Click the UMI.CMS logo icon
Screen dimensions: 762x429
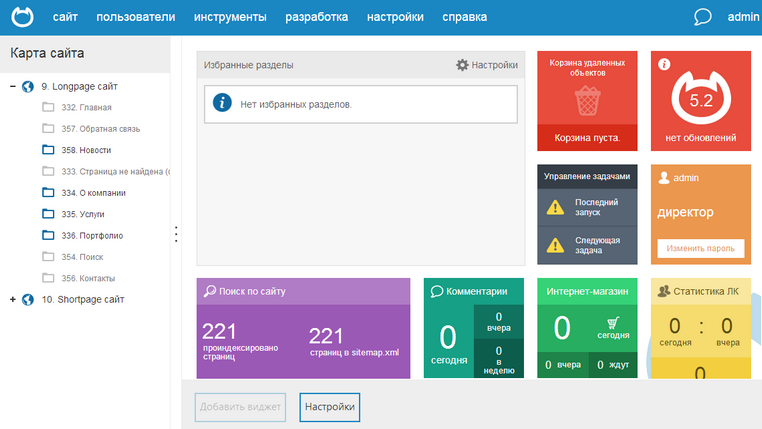tap(22, 17)
